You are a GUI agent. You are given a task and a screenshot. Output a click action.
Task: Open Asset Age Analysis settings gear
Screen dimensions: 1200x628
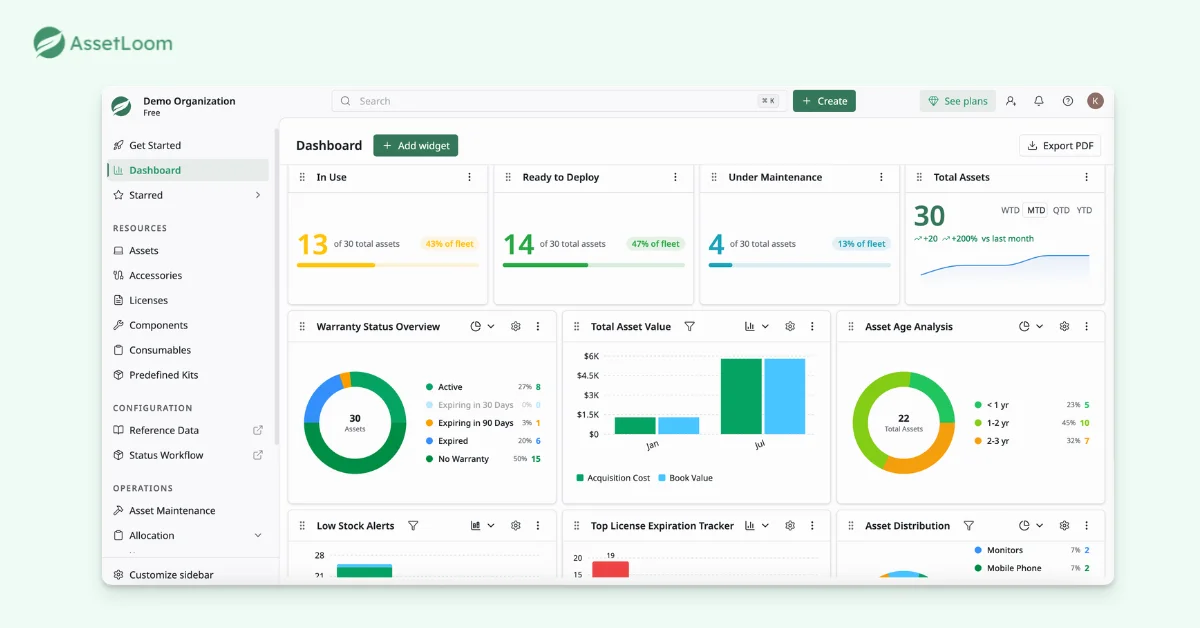[x=1064, y=327]
